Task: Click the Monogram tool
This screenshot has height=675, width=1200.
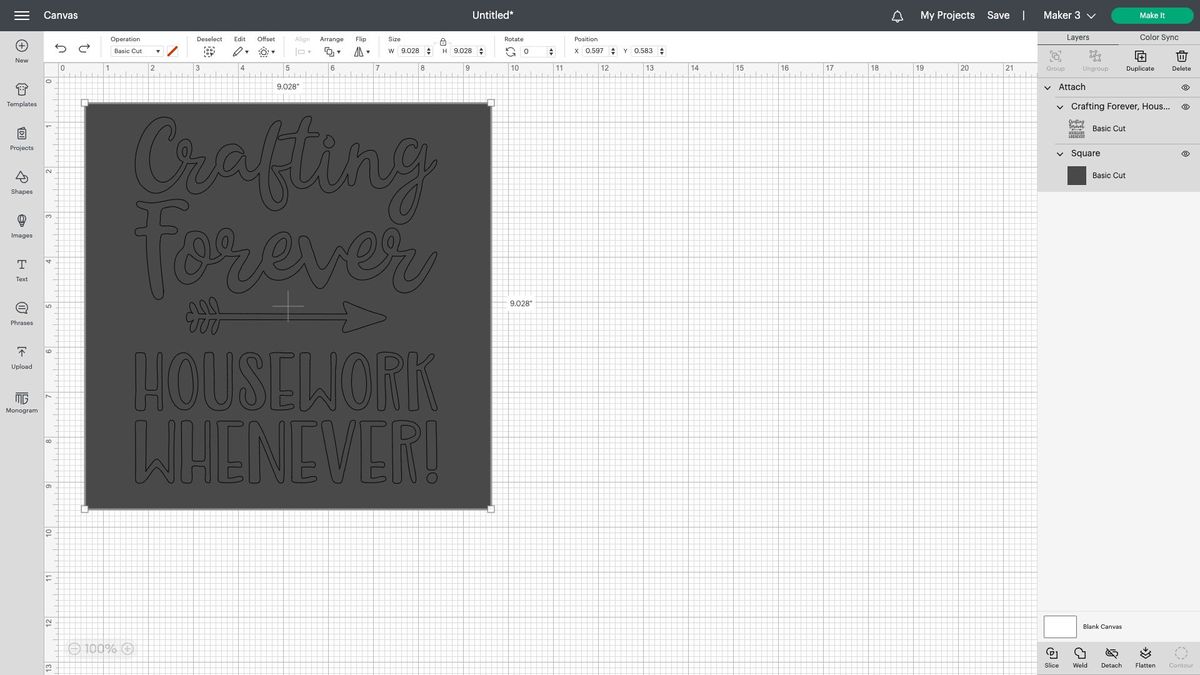Action: [20, 402]
